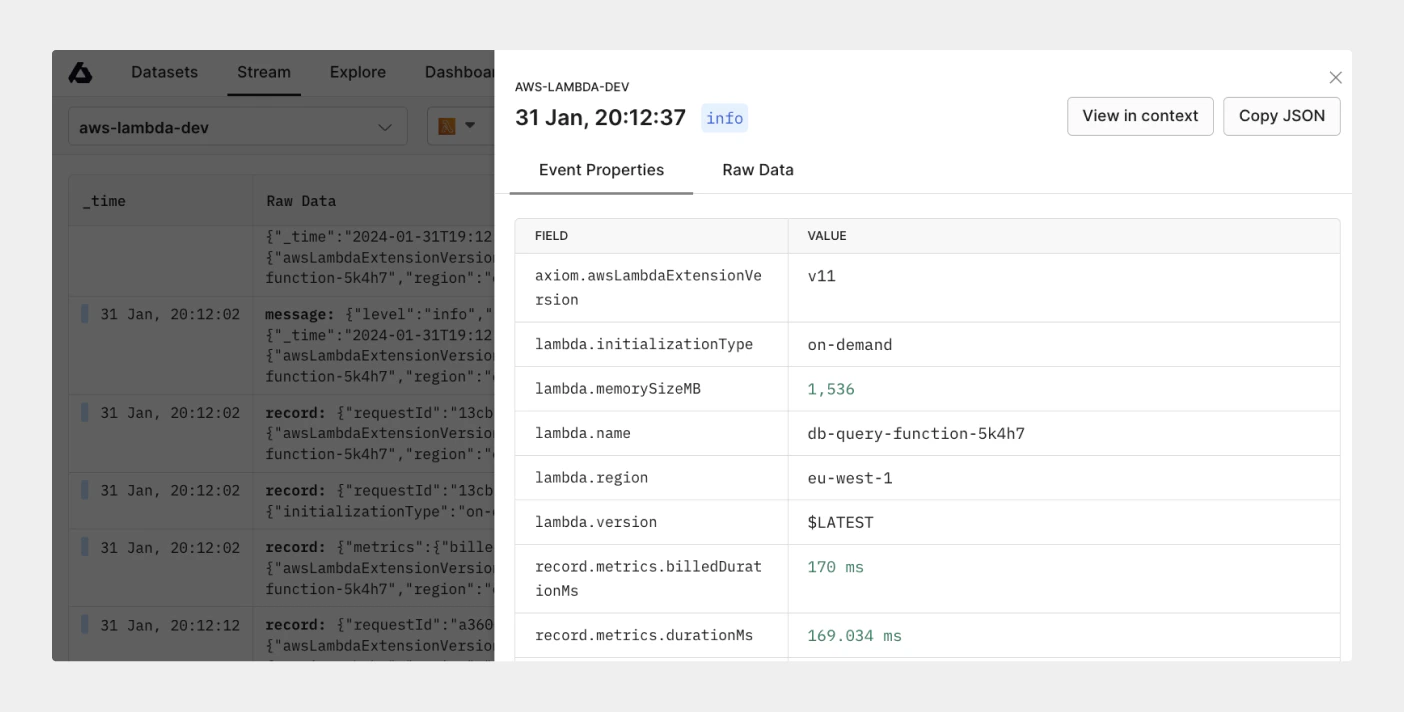This screenshot has height=712, width=1404.
Task: Click the info severity badge next to the timestamp
Action: [724, 118]
